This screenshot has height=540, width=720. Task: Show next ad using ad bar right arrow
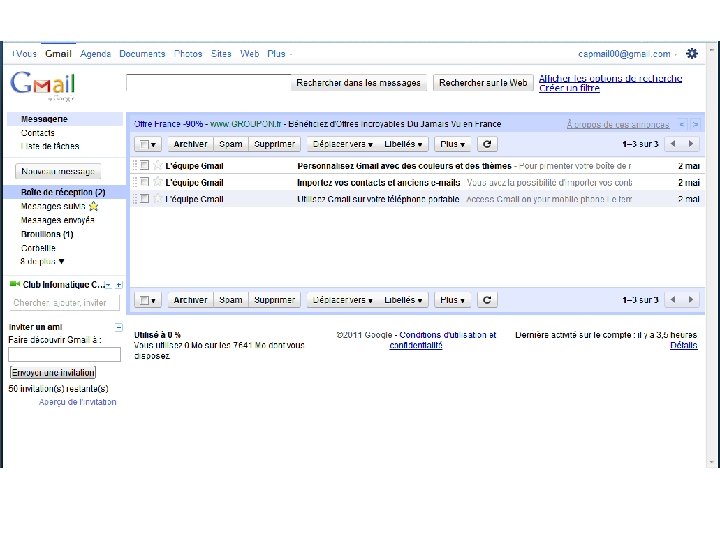click(x=696, y=124)
